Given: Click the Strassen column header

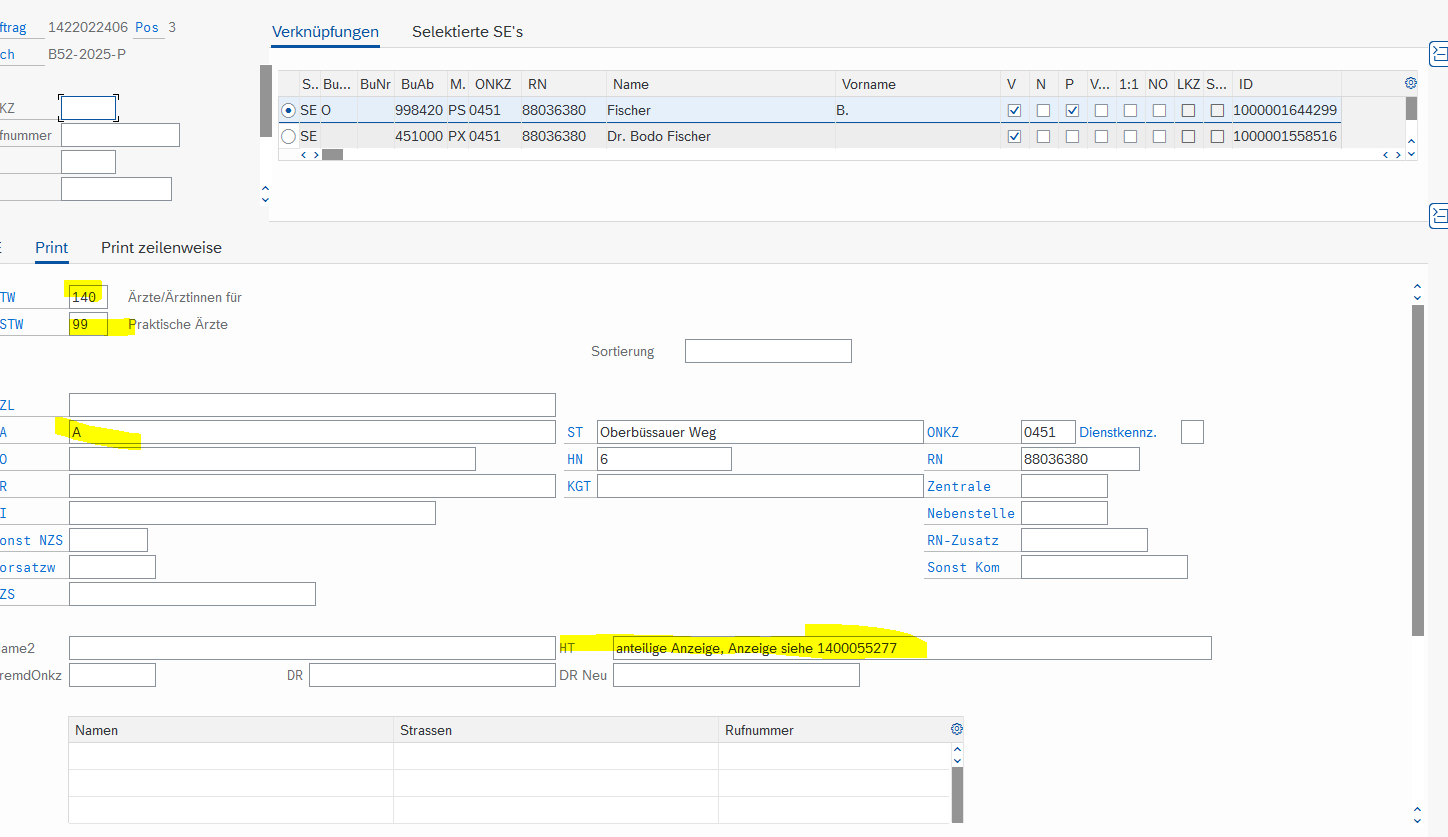Looking at the screenshot, I should (556, 730).
